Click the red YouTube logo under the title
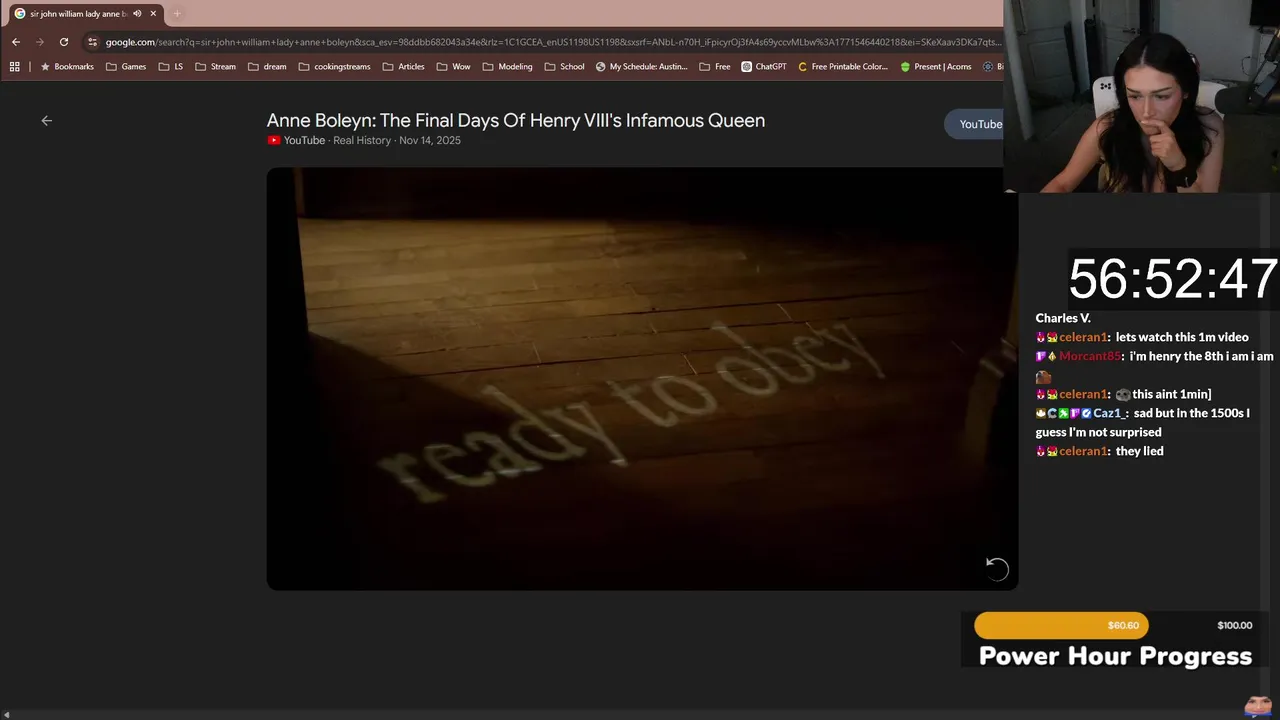The width and height of the screenshot is (1280, 720). pos(273,140)
